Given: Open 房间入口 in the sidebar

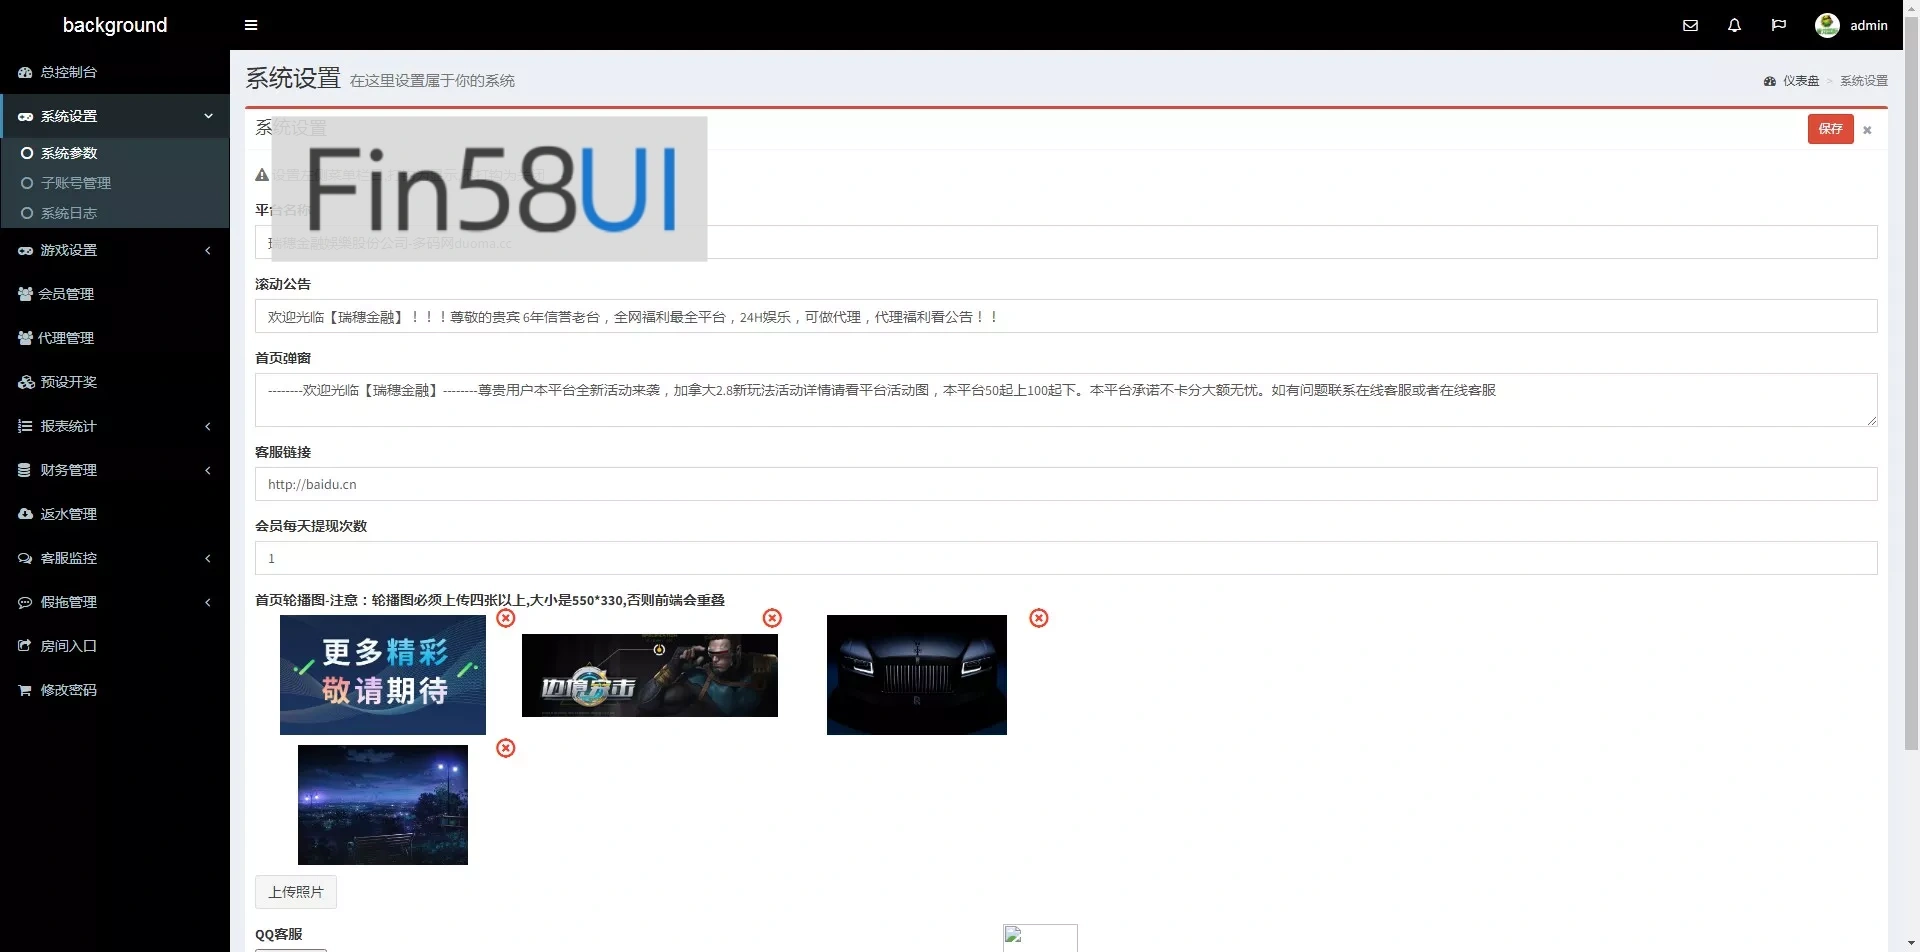Looking at the screenshot, I should coord(66,645).
